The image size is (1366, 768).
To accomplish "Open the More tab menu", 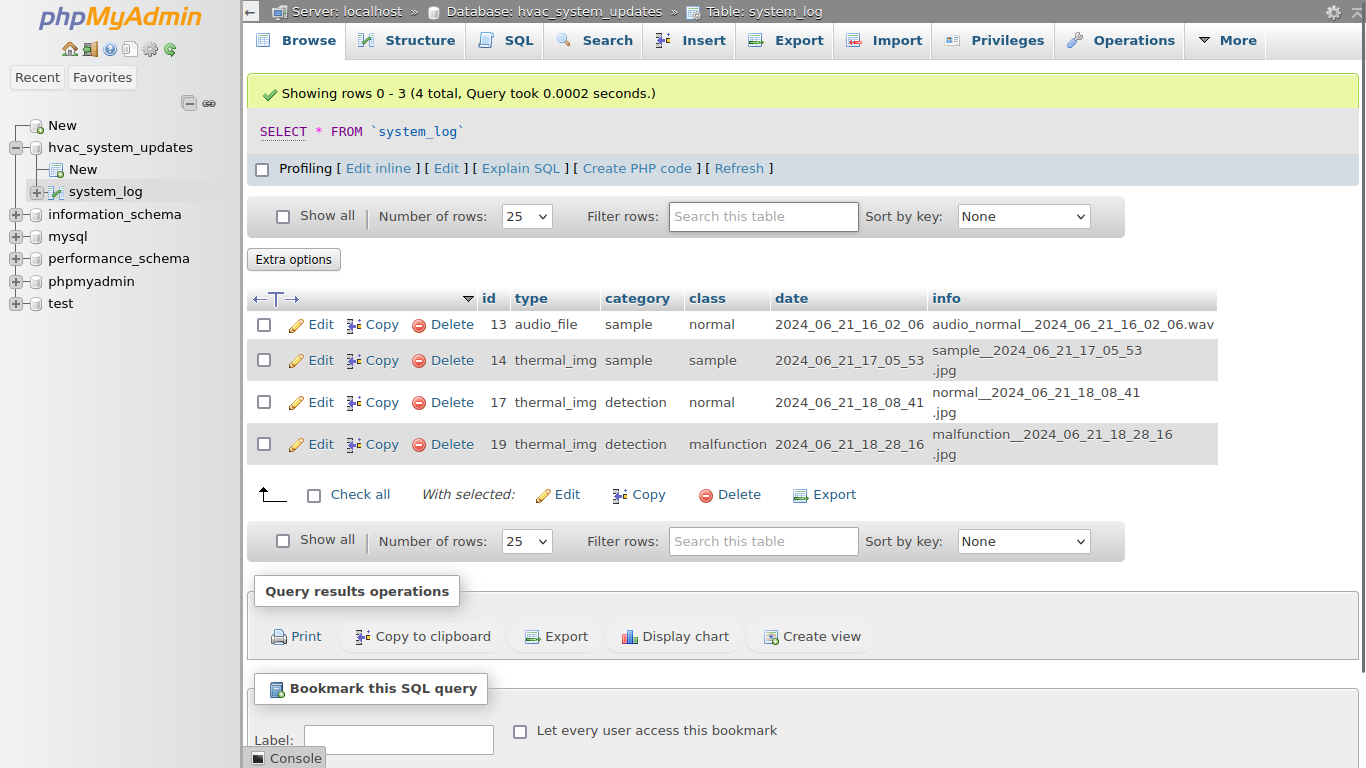I will point(1226,41).
